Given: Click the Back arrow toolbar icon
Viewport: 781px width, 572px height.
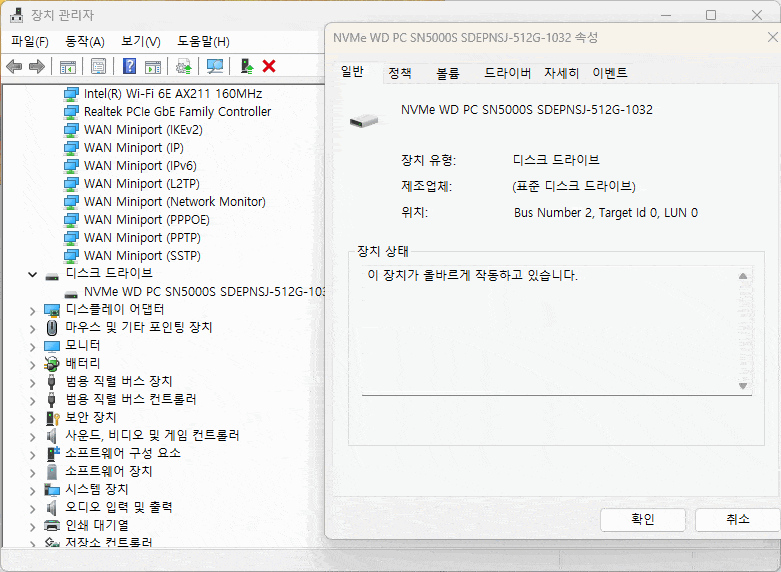Looking at the screenshot, I should coord(14,66).
